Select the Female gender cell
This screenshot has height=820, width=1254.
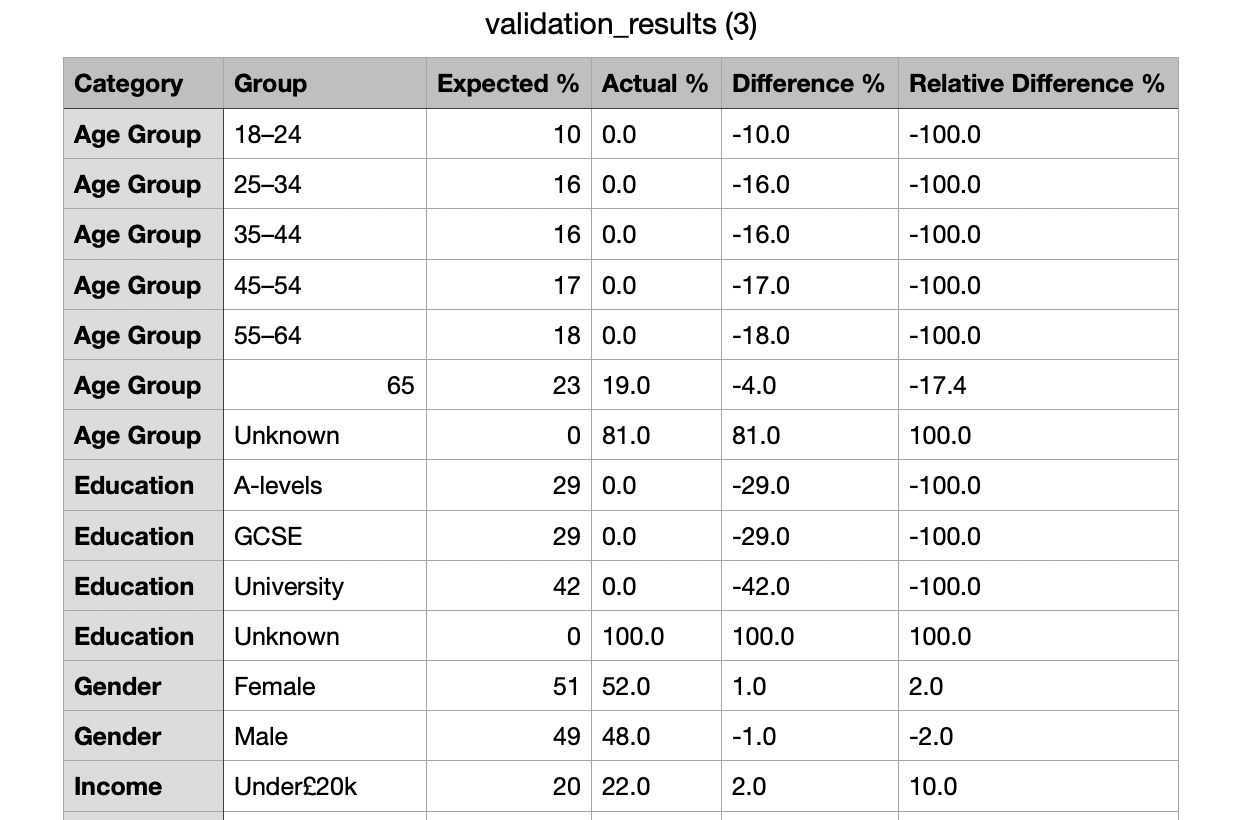click(x=275, y=687)
